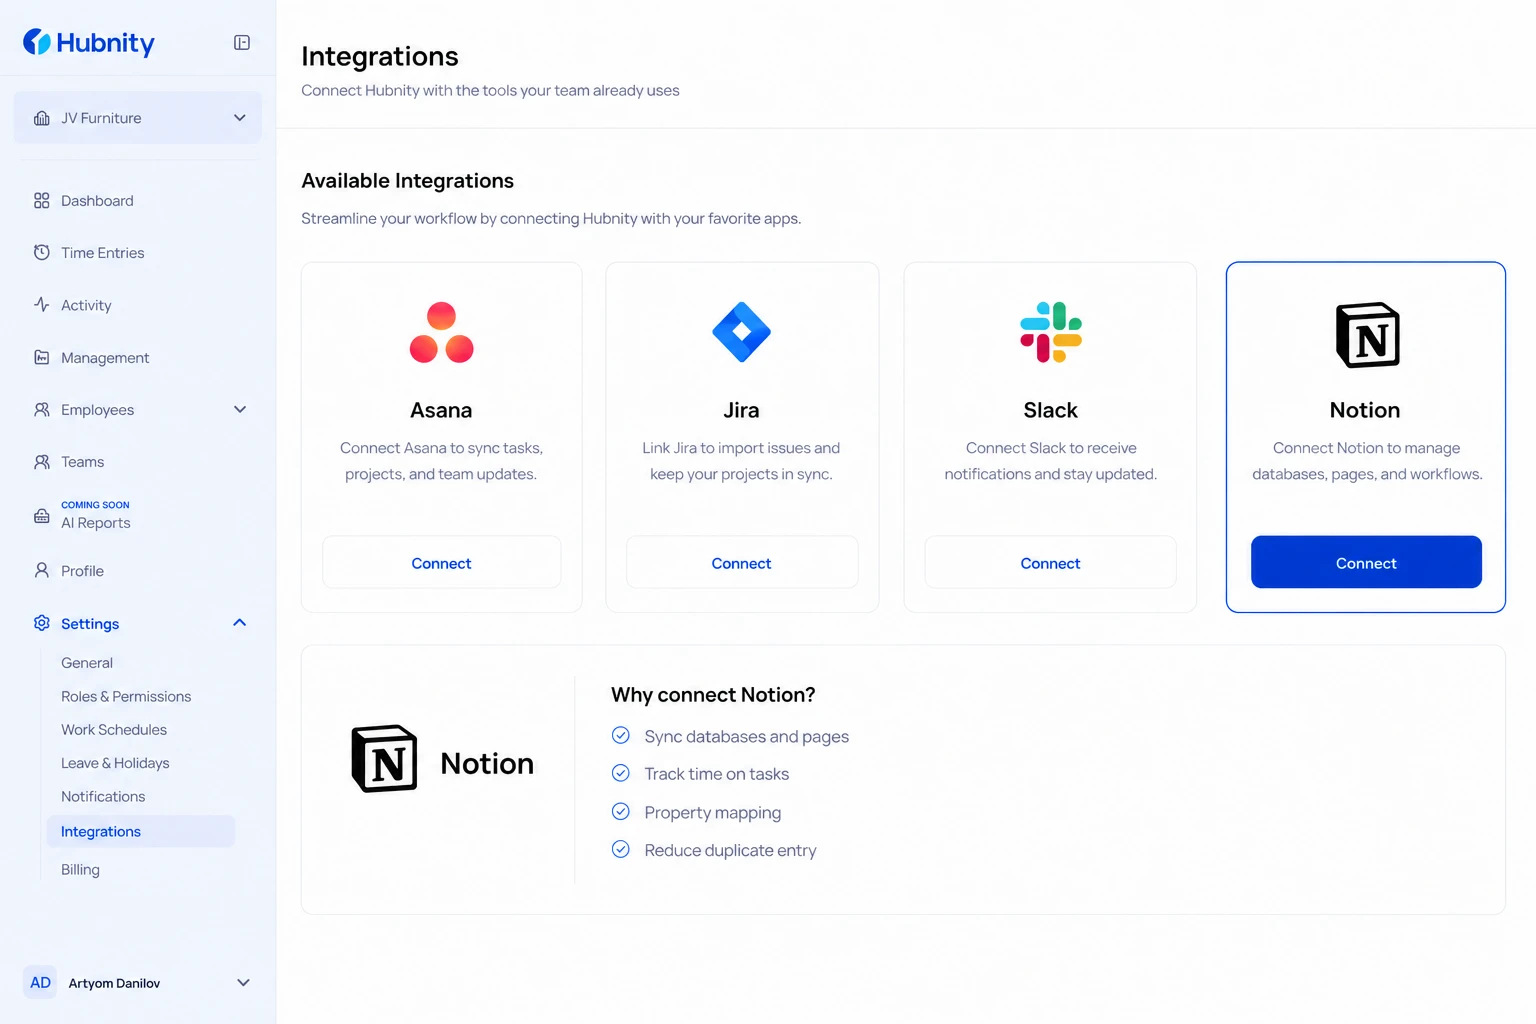The image size is (1536, 1024).
Task: Click checkmark next to Property mapping
Action: tap(621, 812)
